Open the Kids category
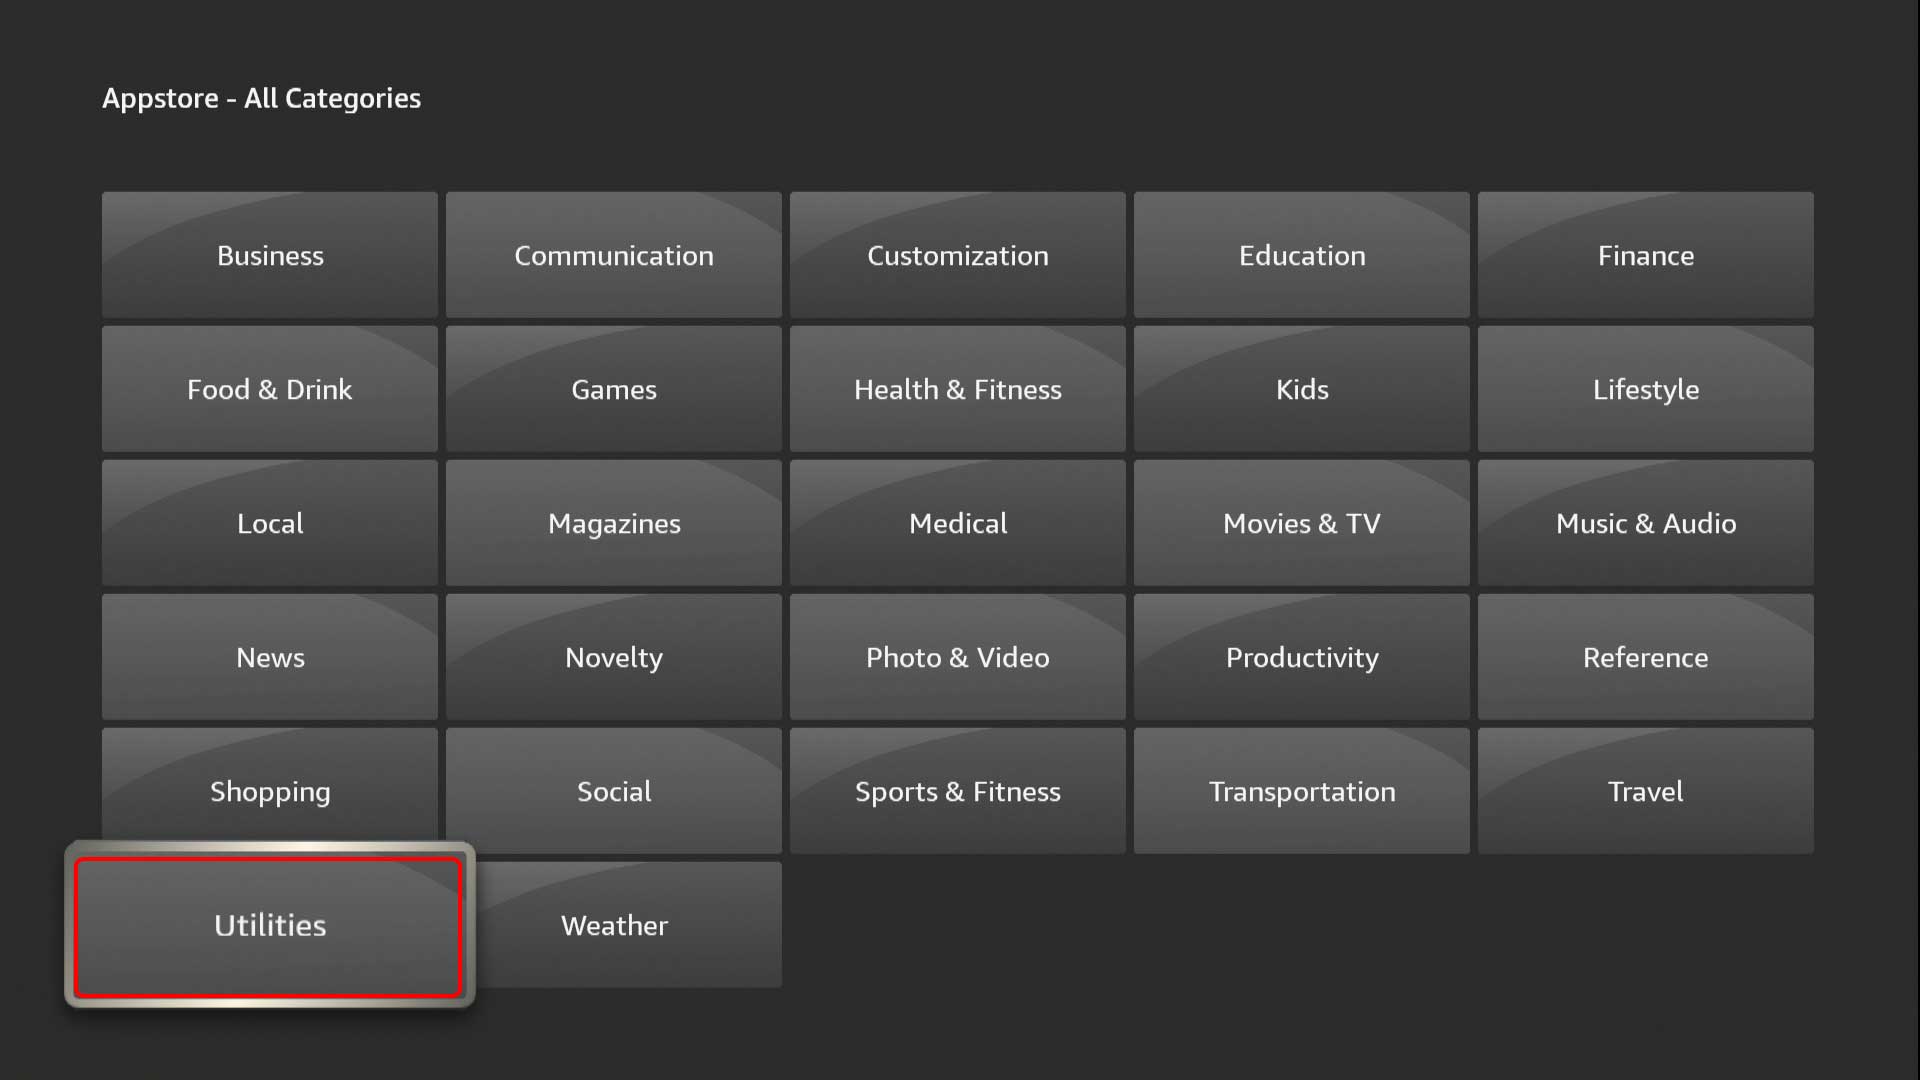 click(x=1302, y=389)
